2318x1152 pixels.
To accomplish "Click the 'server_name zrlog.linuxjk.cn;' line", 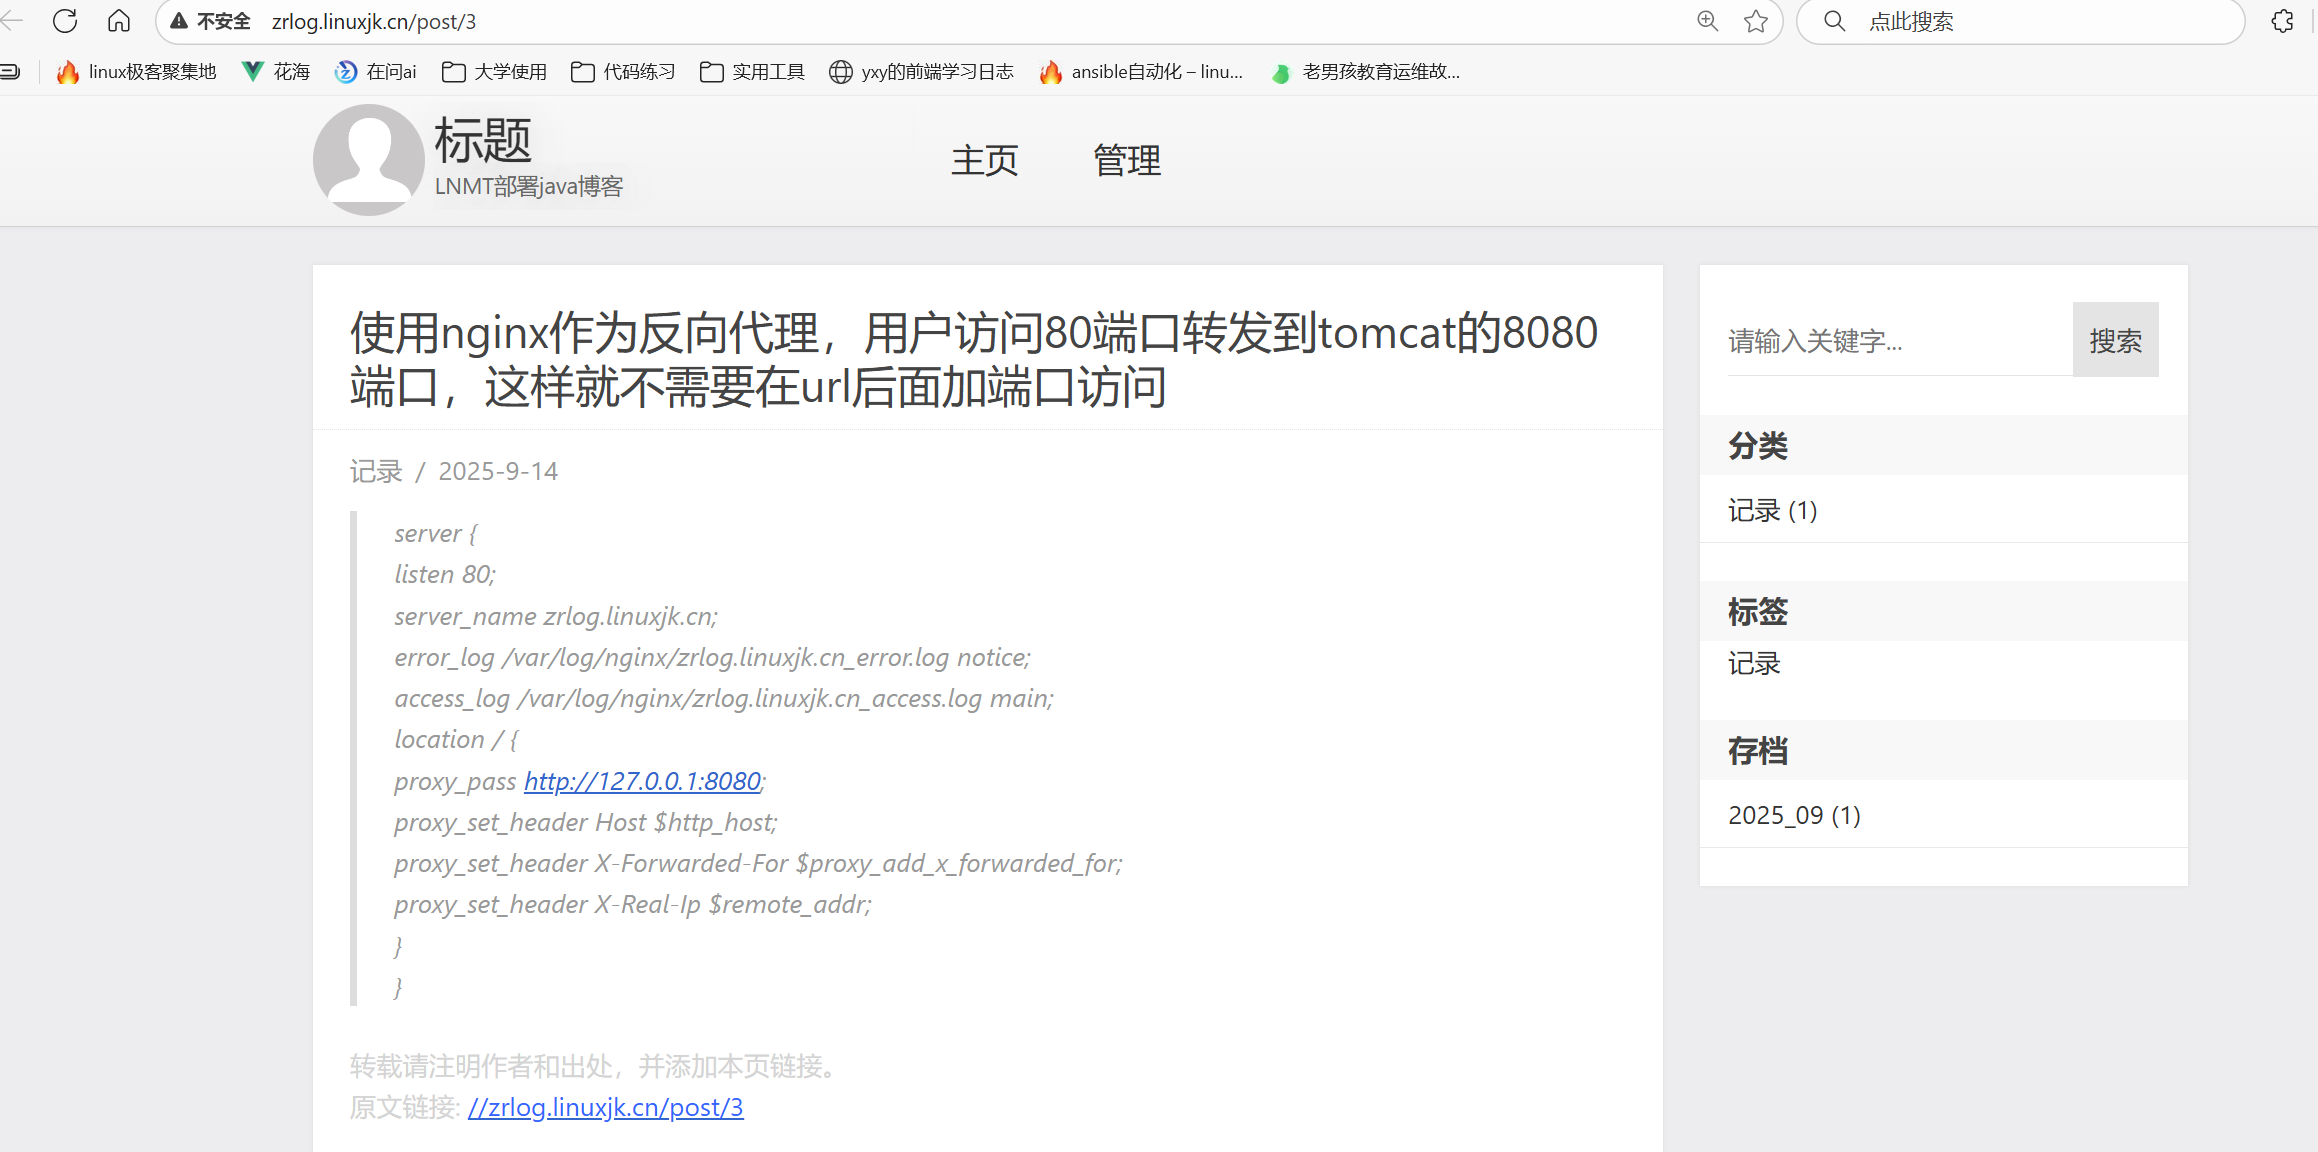I will point(556,616).
